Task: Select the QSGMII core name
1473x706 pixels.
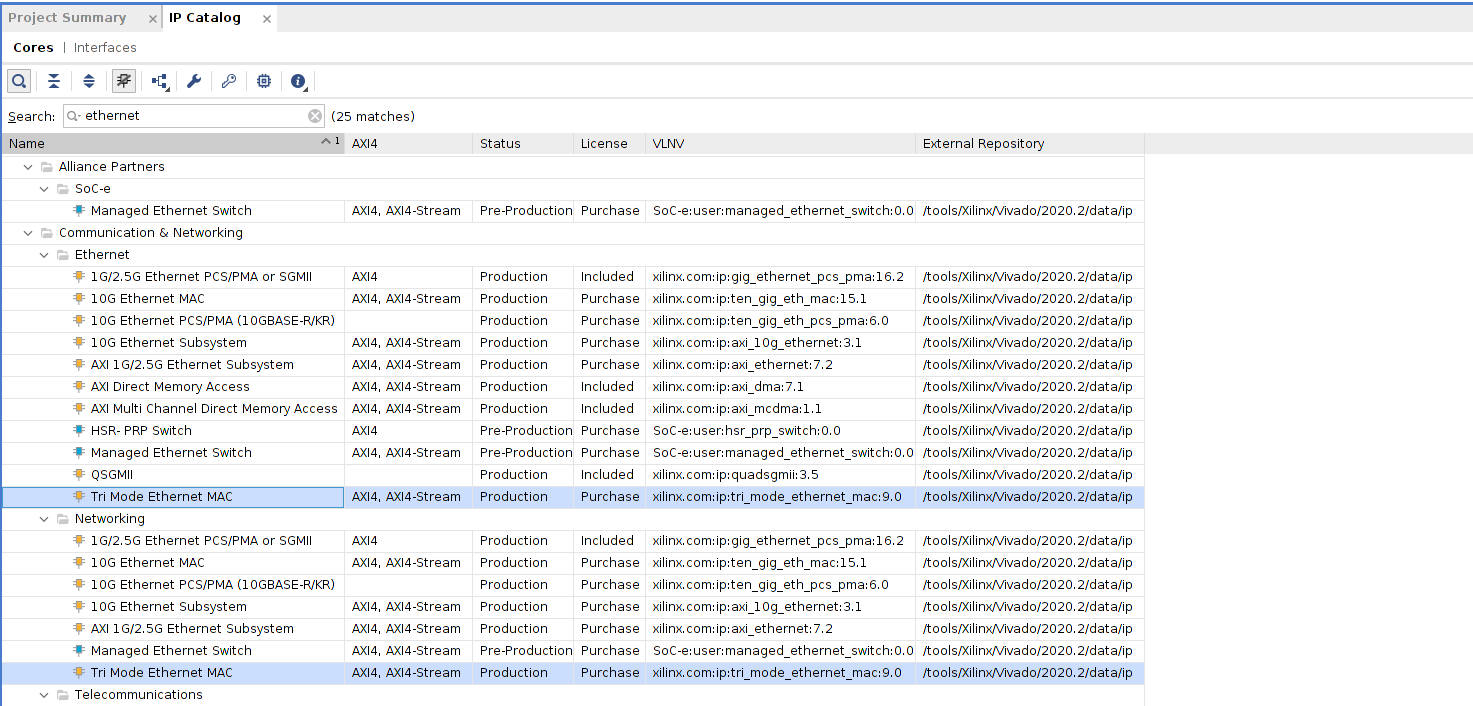Action: pyautogui.click(x=112, y=475)
